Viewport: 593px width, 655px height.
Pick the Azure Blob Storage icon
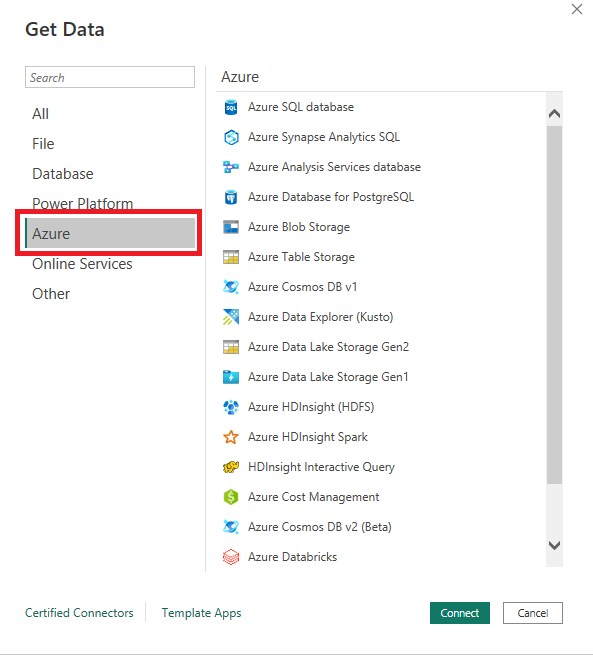pos(231,227)
